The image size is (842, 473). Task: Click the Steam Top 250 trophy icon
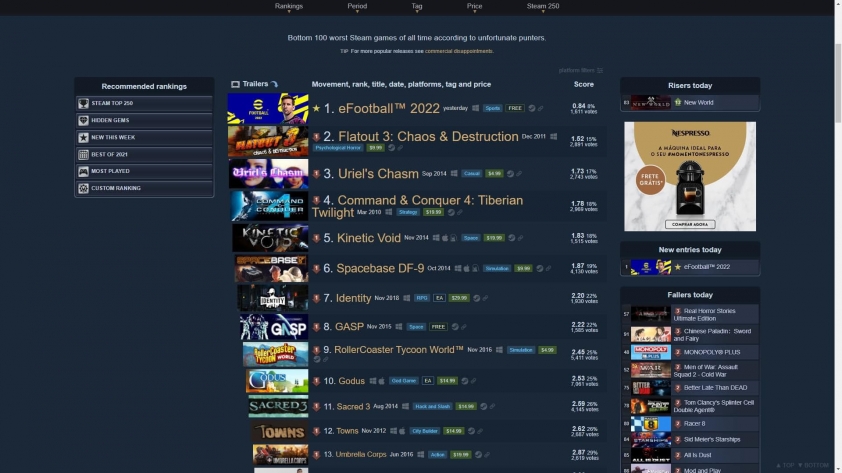83,103
